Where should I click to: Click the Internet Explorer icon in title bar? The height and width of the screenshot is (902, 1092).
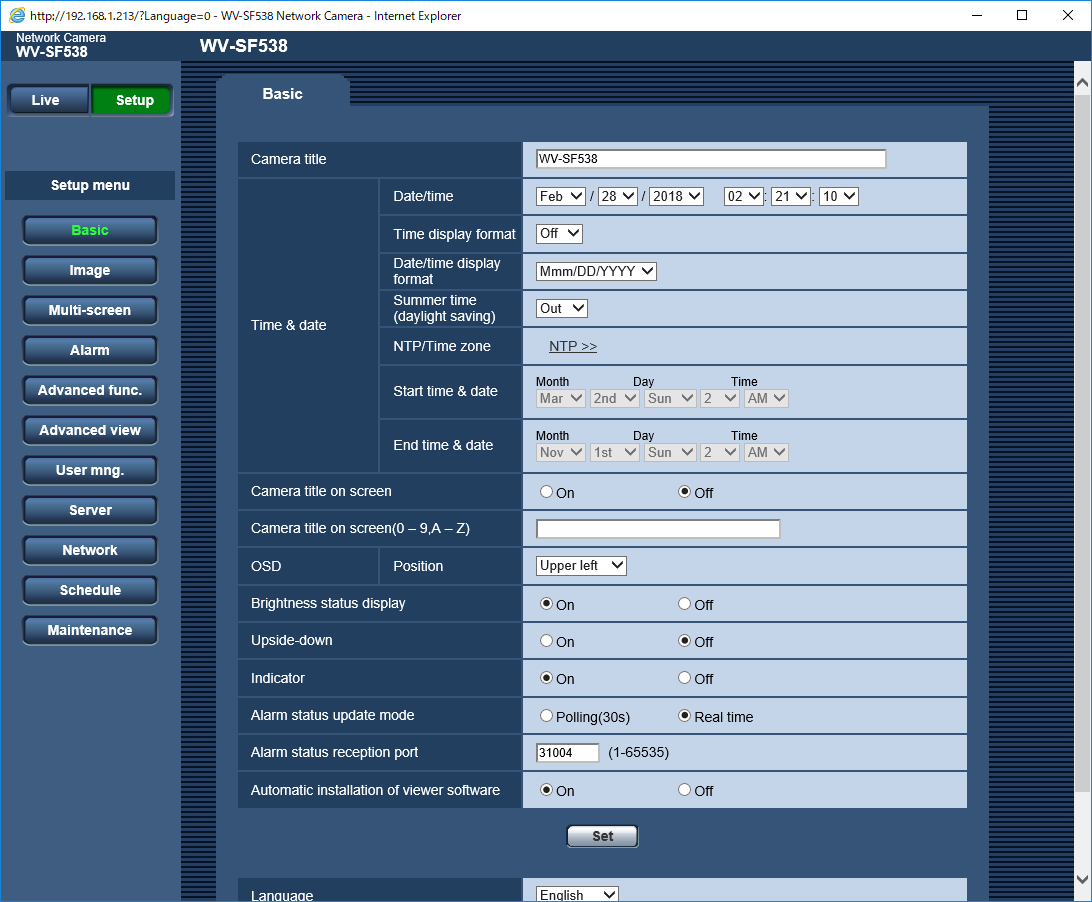click(x=17, y=15)
